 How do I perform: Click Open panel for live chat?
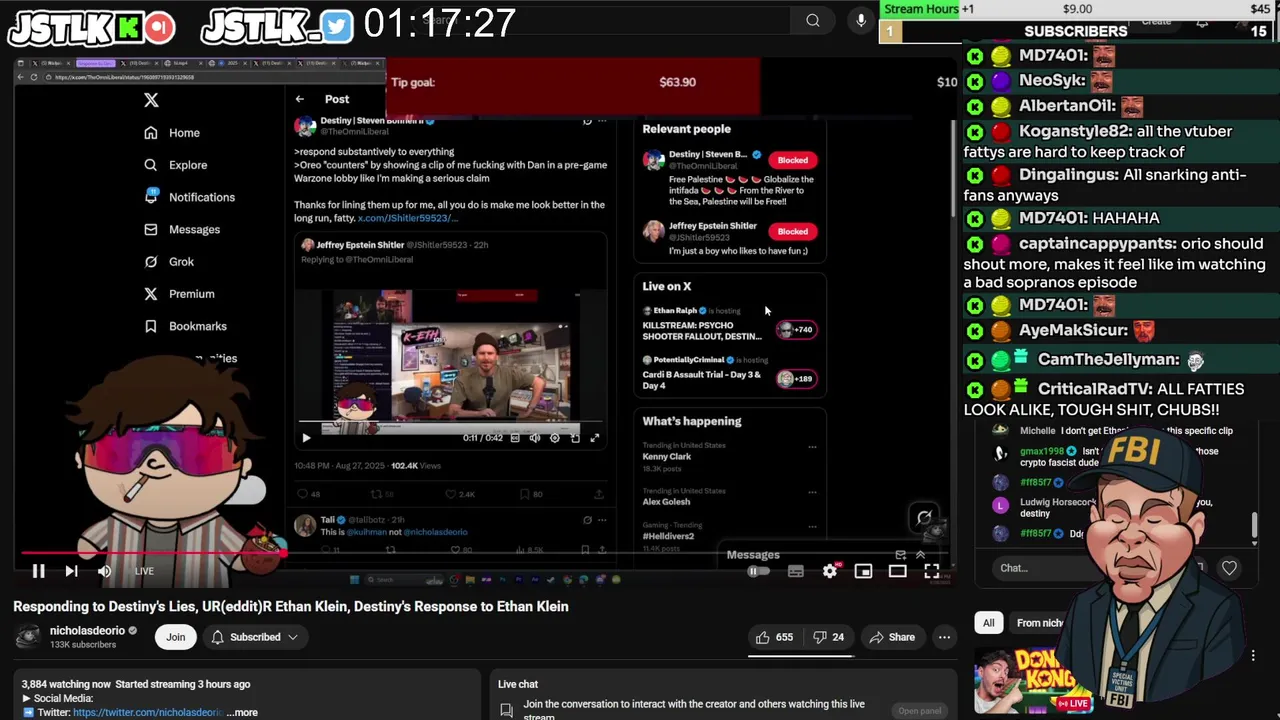point(919,711)
